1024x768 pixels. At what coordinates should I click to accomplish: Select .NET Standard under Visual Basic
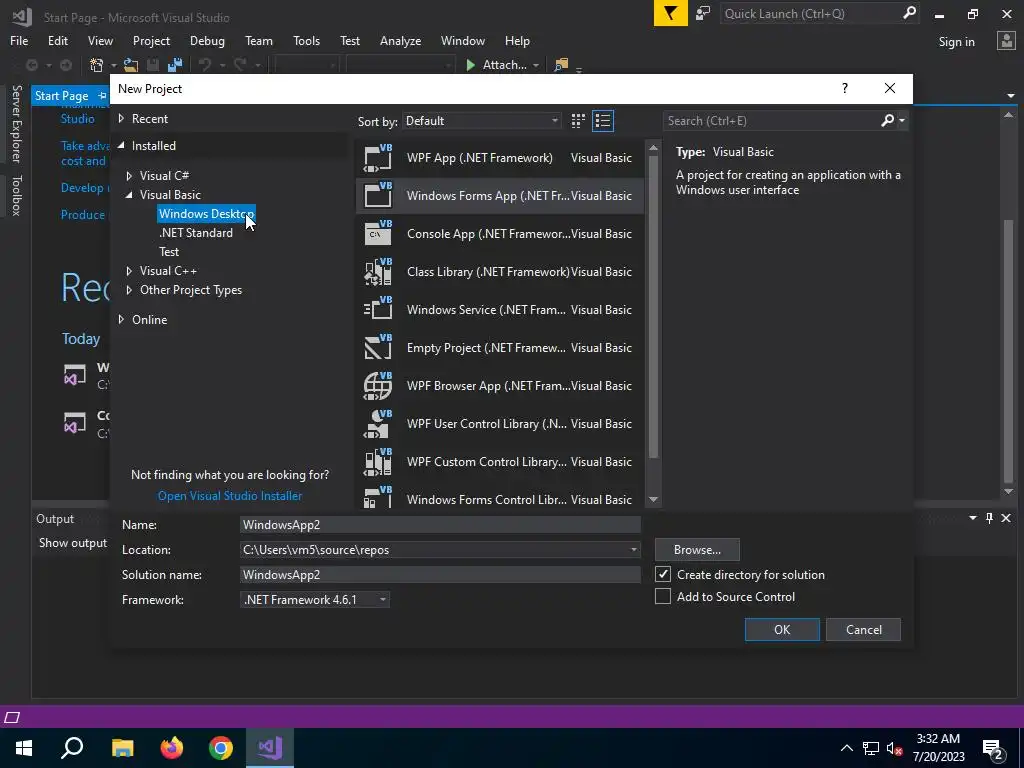point(196,232)
